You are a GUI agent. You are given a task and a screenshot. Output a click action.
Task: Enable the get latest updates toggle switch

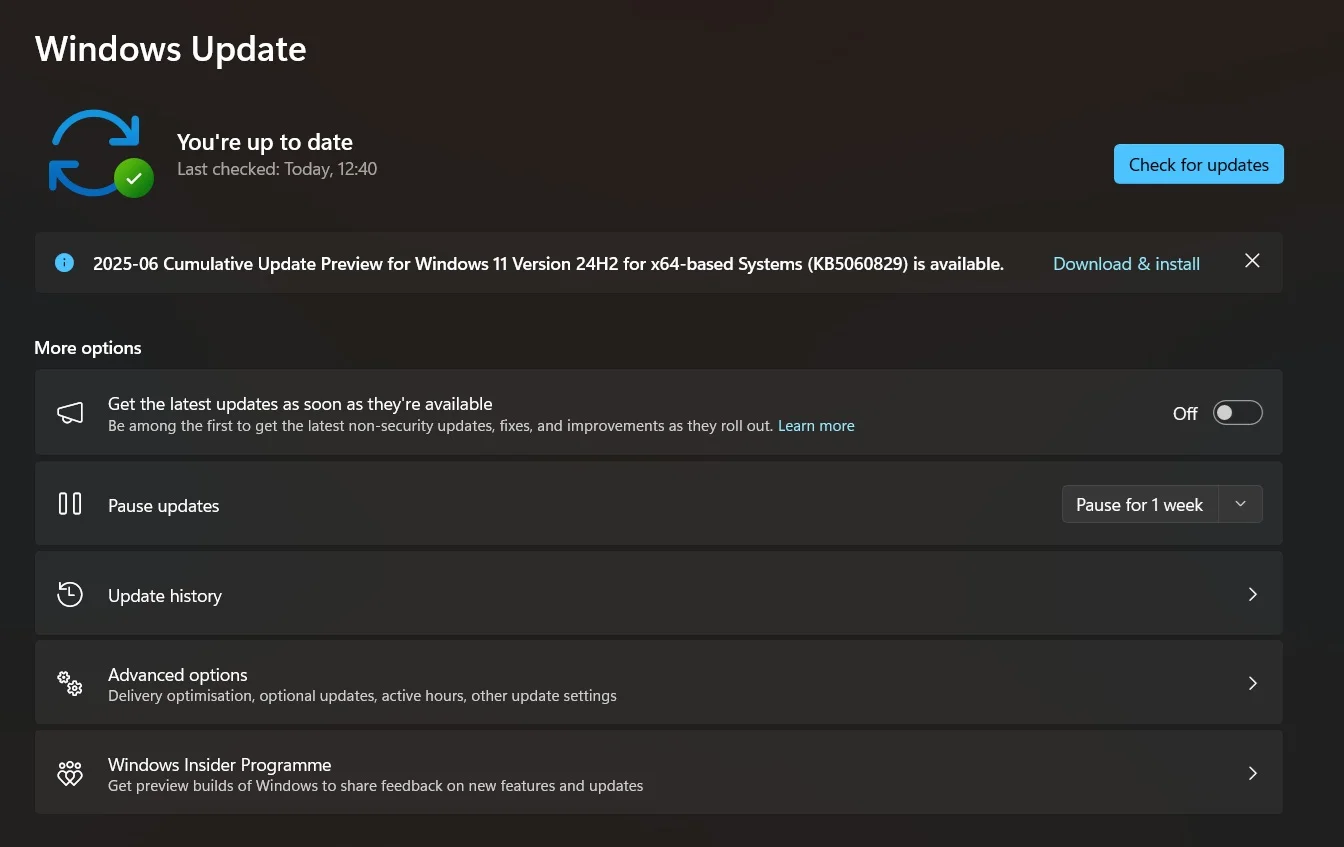1237,413
